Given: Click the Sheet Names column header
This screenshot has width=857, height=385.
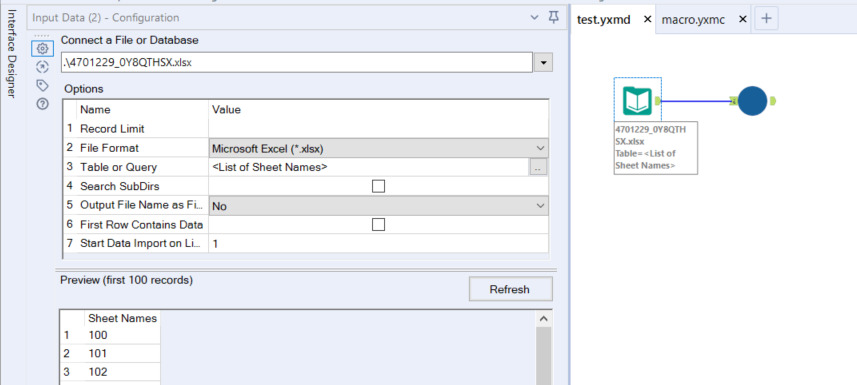Looking at the screenshot, I should 122,318.
